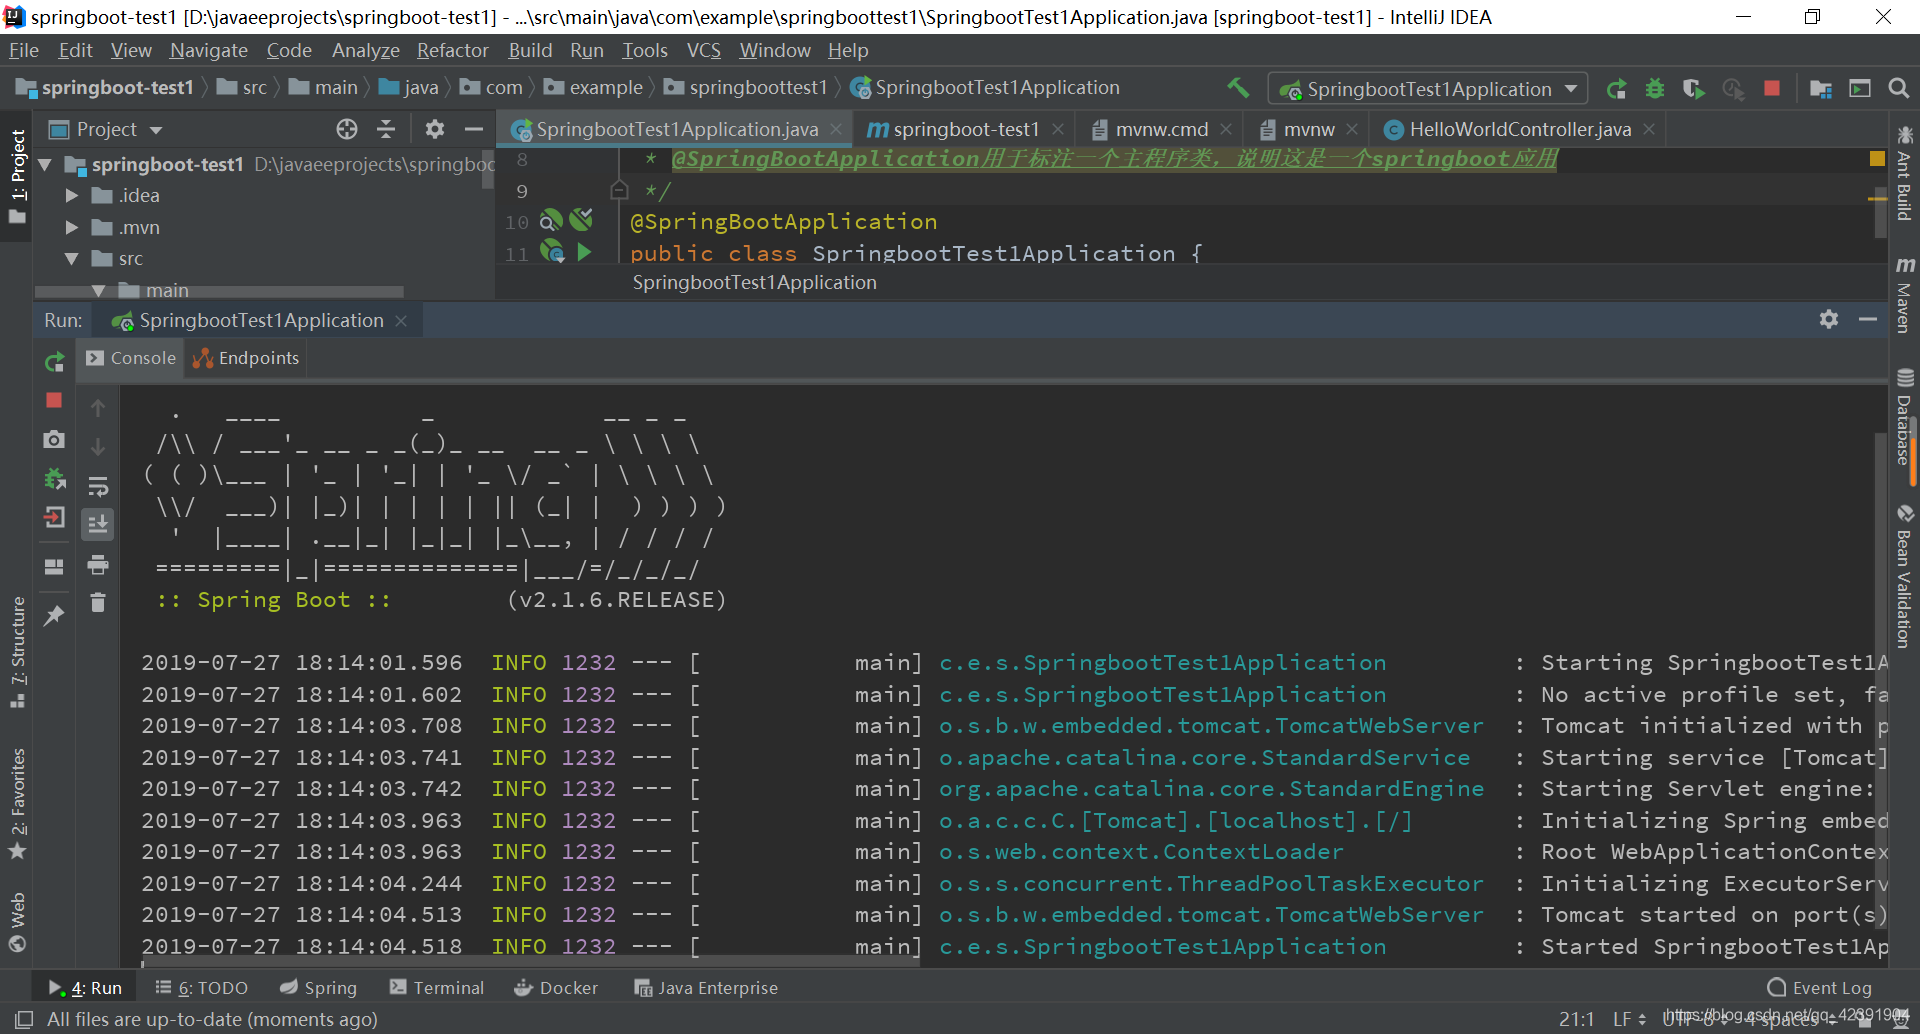1920x1034 pixels.
Task: Toggle scroll to end in console
Action: click(x=98, y=524)
